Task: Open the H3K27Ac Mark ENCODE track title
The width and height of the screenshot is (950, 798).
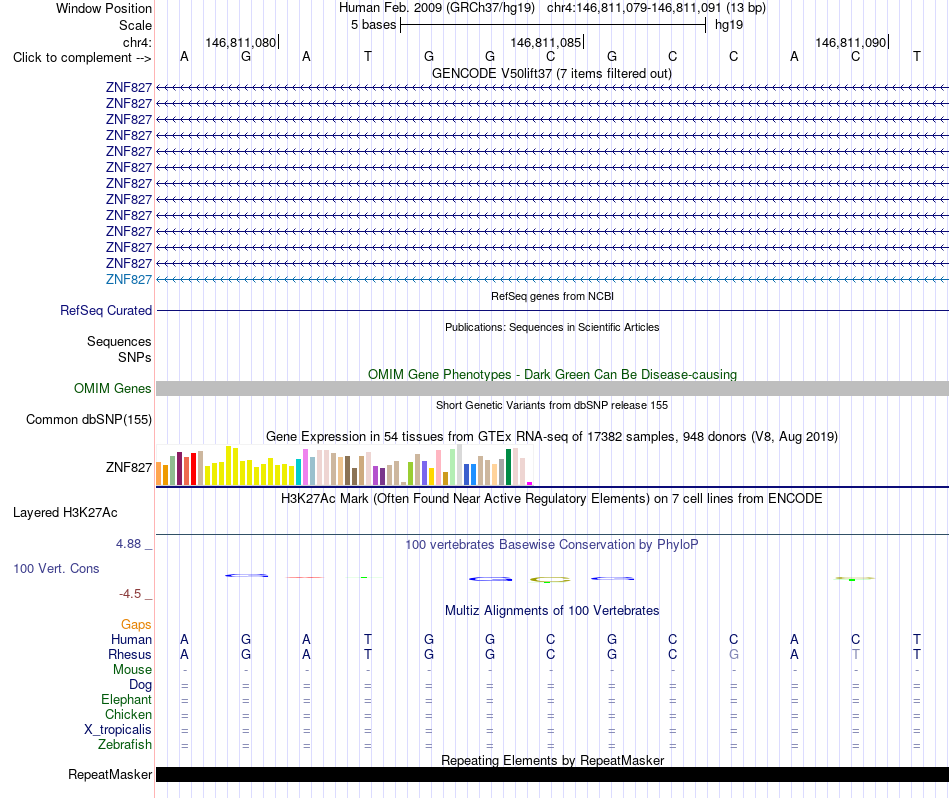Action: (x=552, y=499)
